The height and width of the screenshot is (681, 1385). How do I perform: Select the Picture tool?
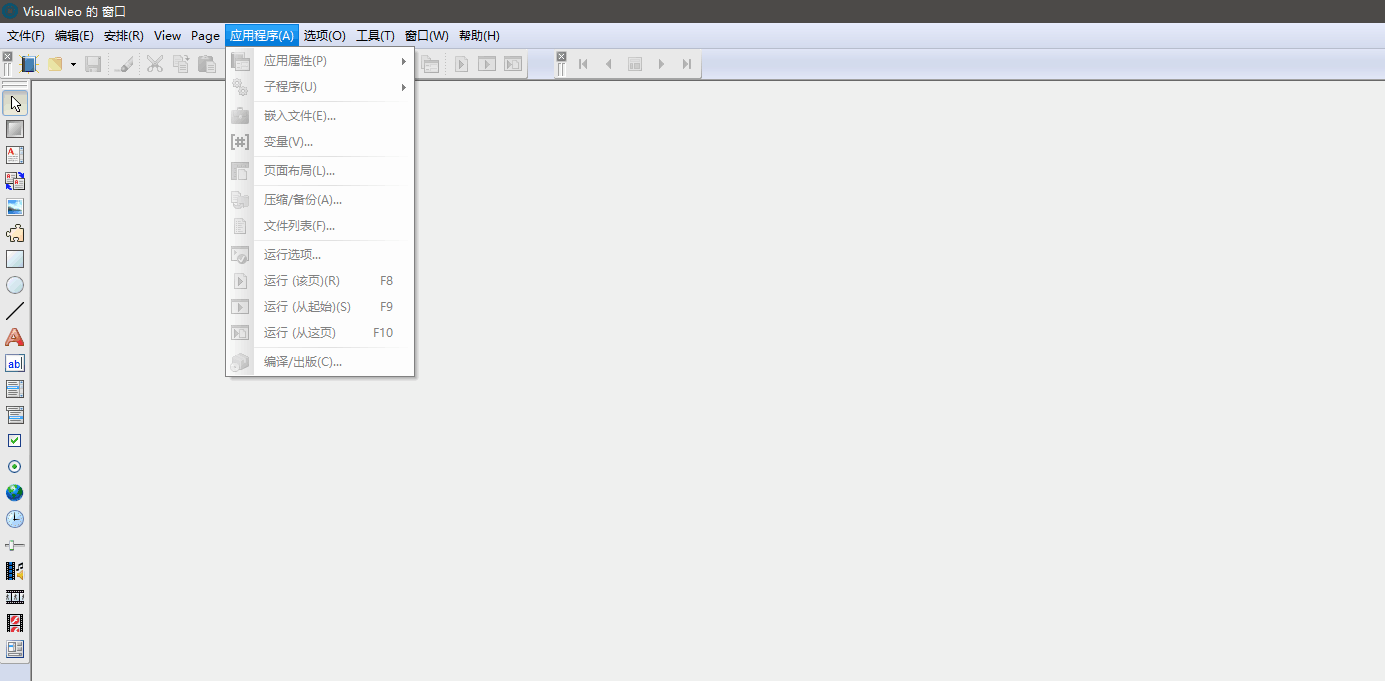pos(15,207)
